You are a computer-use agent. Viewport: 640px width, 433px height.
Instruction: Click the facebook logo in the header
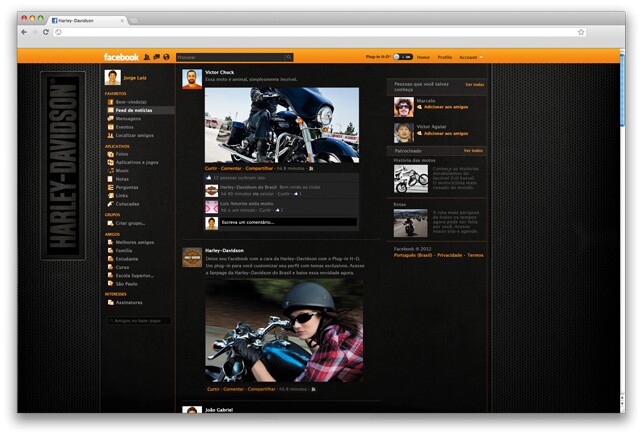click(121, 57)
